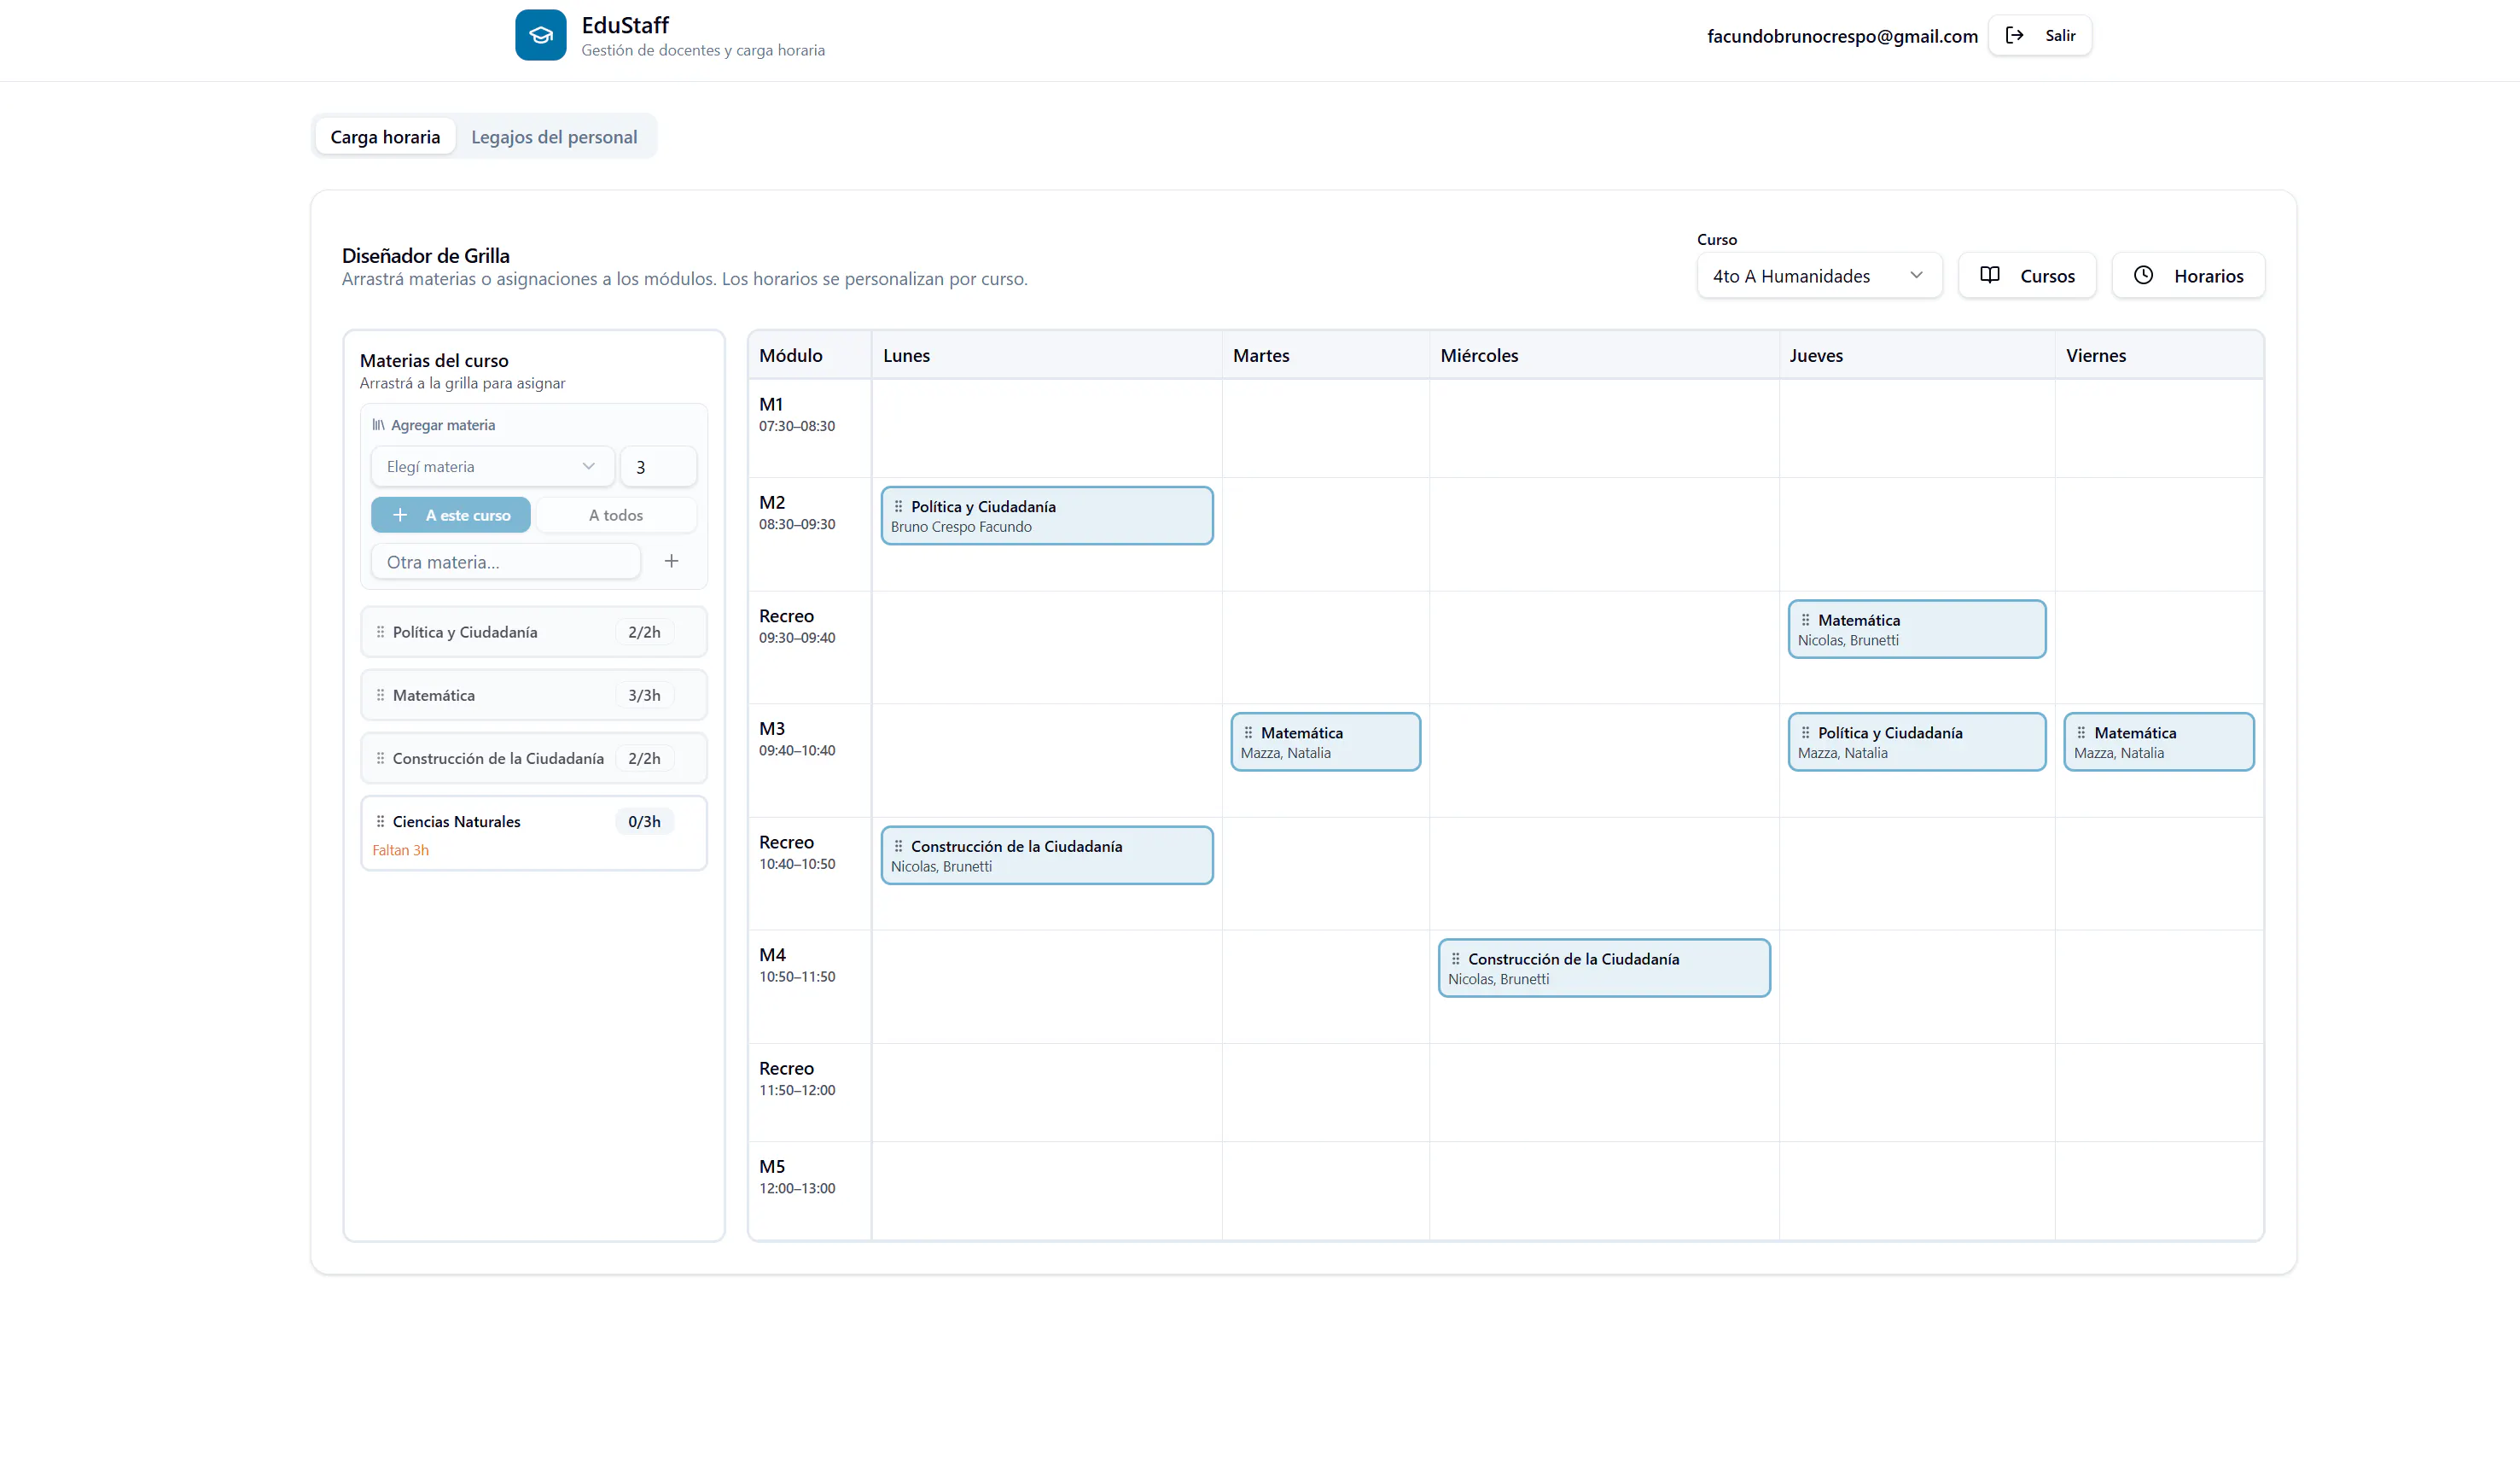Click the 0/3h badge on Ciencias Naturales
The width and height of the screenshot is (2520, 1481).
tap(644, 821)
